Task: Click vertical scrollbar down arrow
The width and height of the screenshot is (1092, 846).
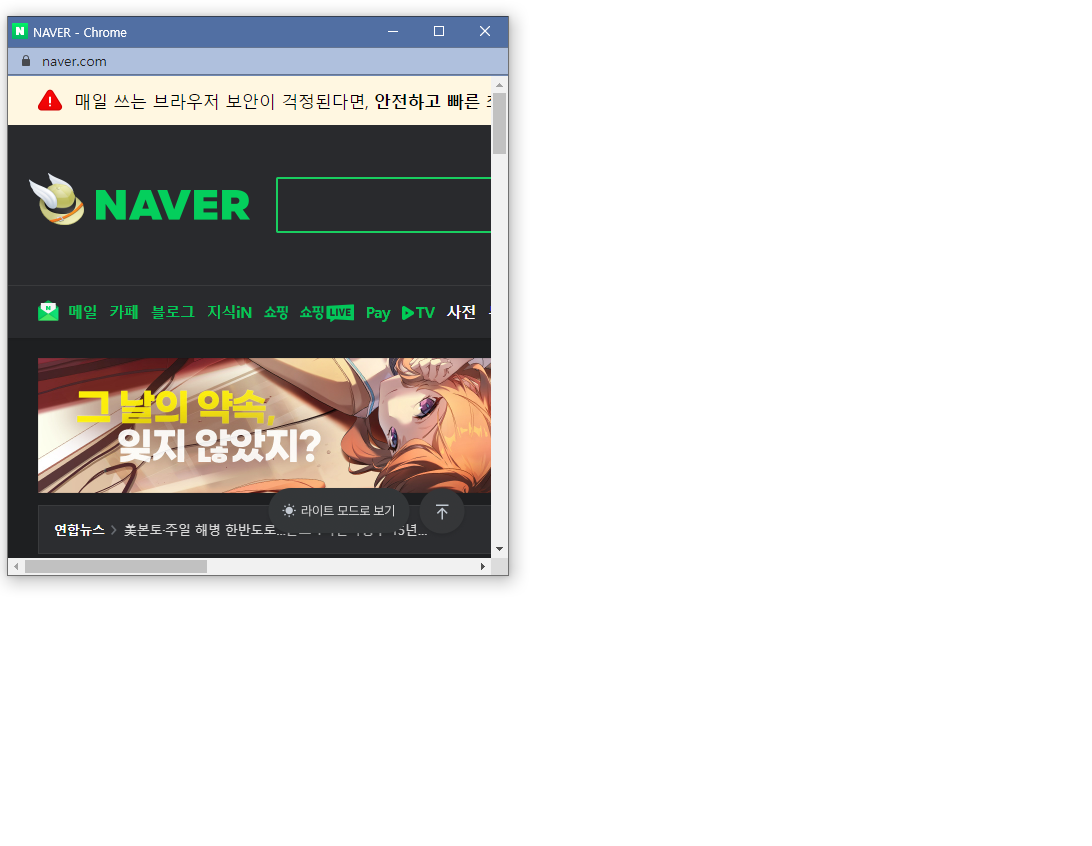Action: pyautogui.click(x=499, y=549)
